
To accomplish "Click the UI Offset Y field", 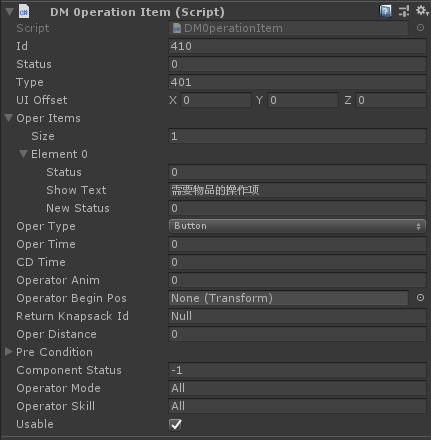I will pyautogui.click(x=303, y=100).
